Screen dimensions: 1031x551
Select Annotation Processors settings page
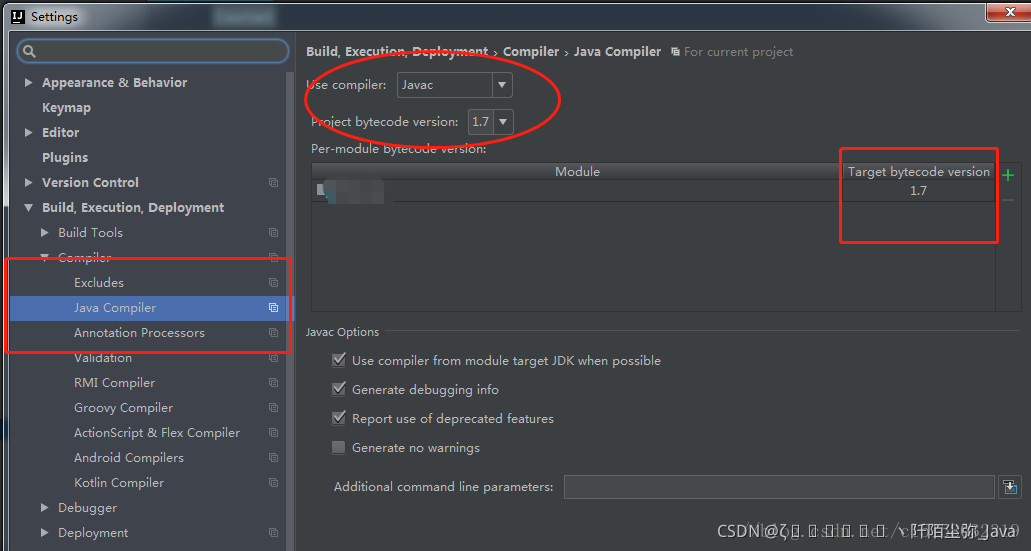139,333
